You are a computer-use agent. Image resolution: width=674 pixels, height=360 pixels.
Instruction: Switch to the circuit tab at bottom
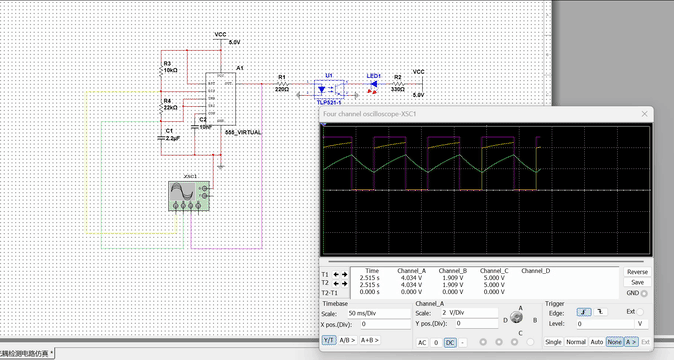pyautogui.click(x=27, y=353)
